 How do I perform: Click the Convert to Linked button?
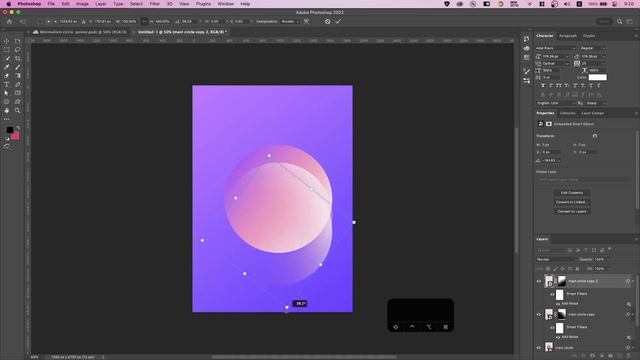[572, 202]
